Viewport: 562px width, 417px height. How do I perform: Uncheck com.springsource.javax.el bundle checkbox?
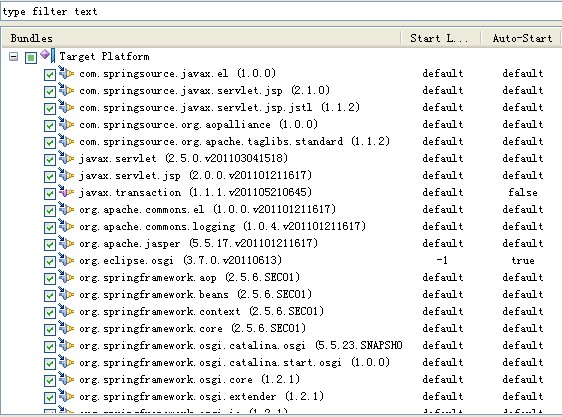[x=49, y=74]
